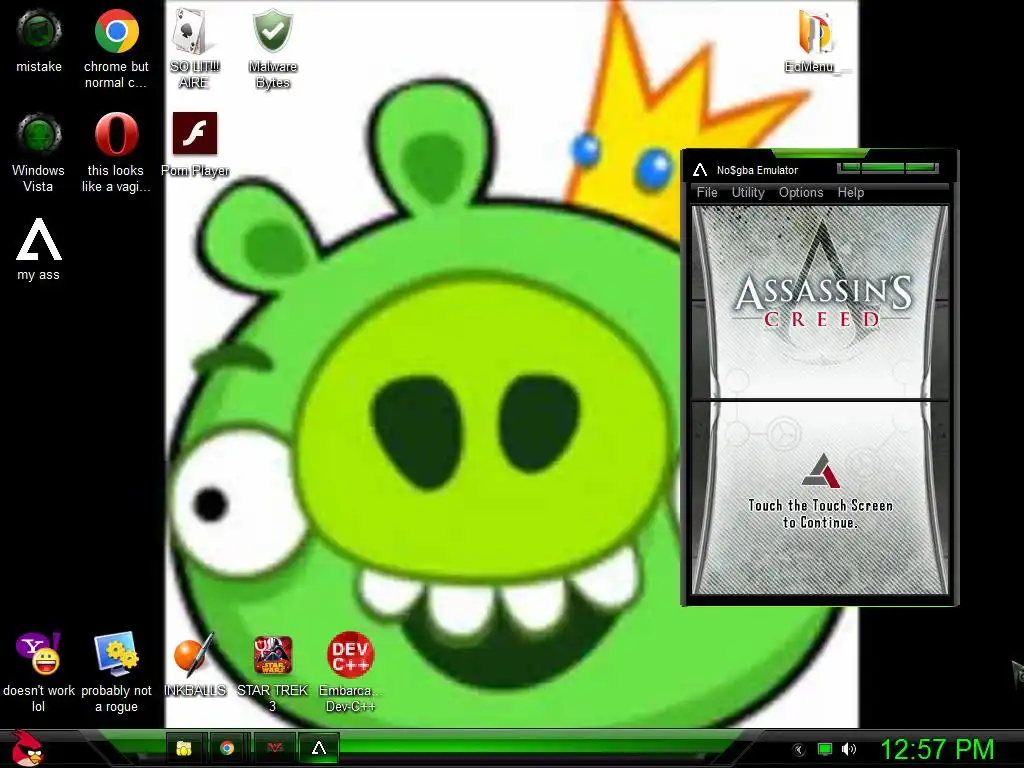This screenshot has width=1024, height=768.
Task: Select the Flash icon labeled "Porn Player"
Action: 195,144
